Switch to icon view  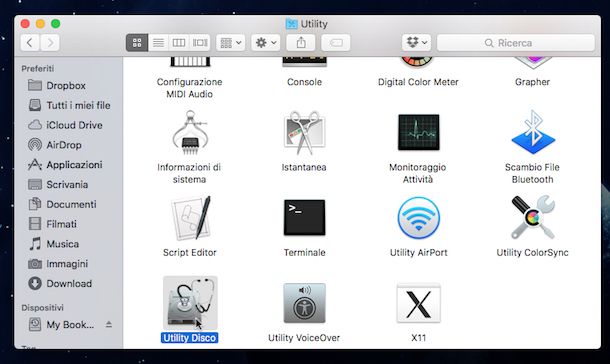click(x=137, y=42)
